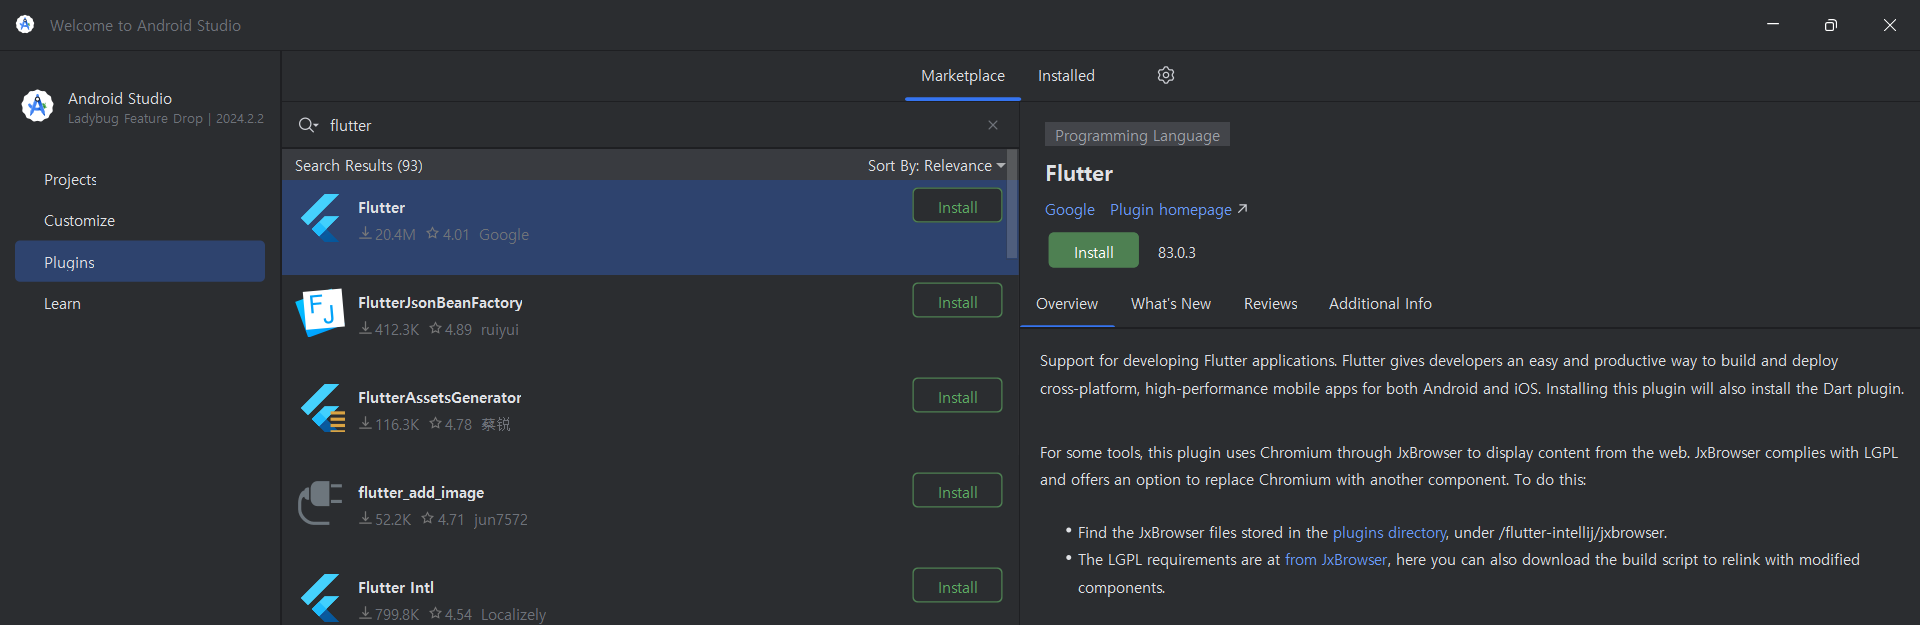Select the Flutter plugin logo

tap(321, 217)
